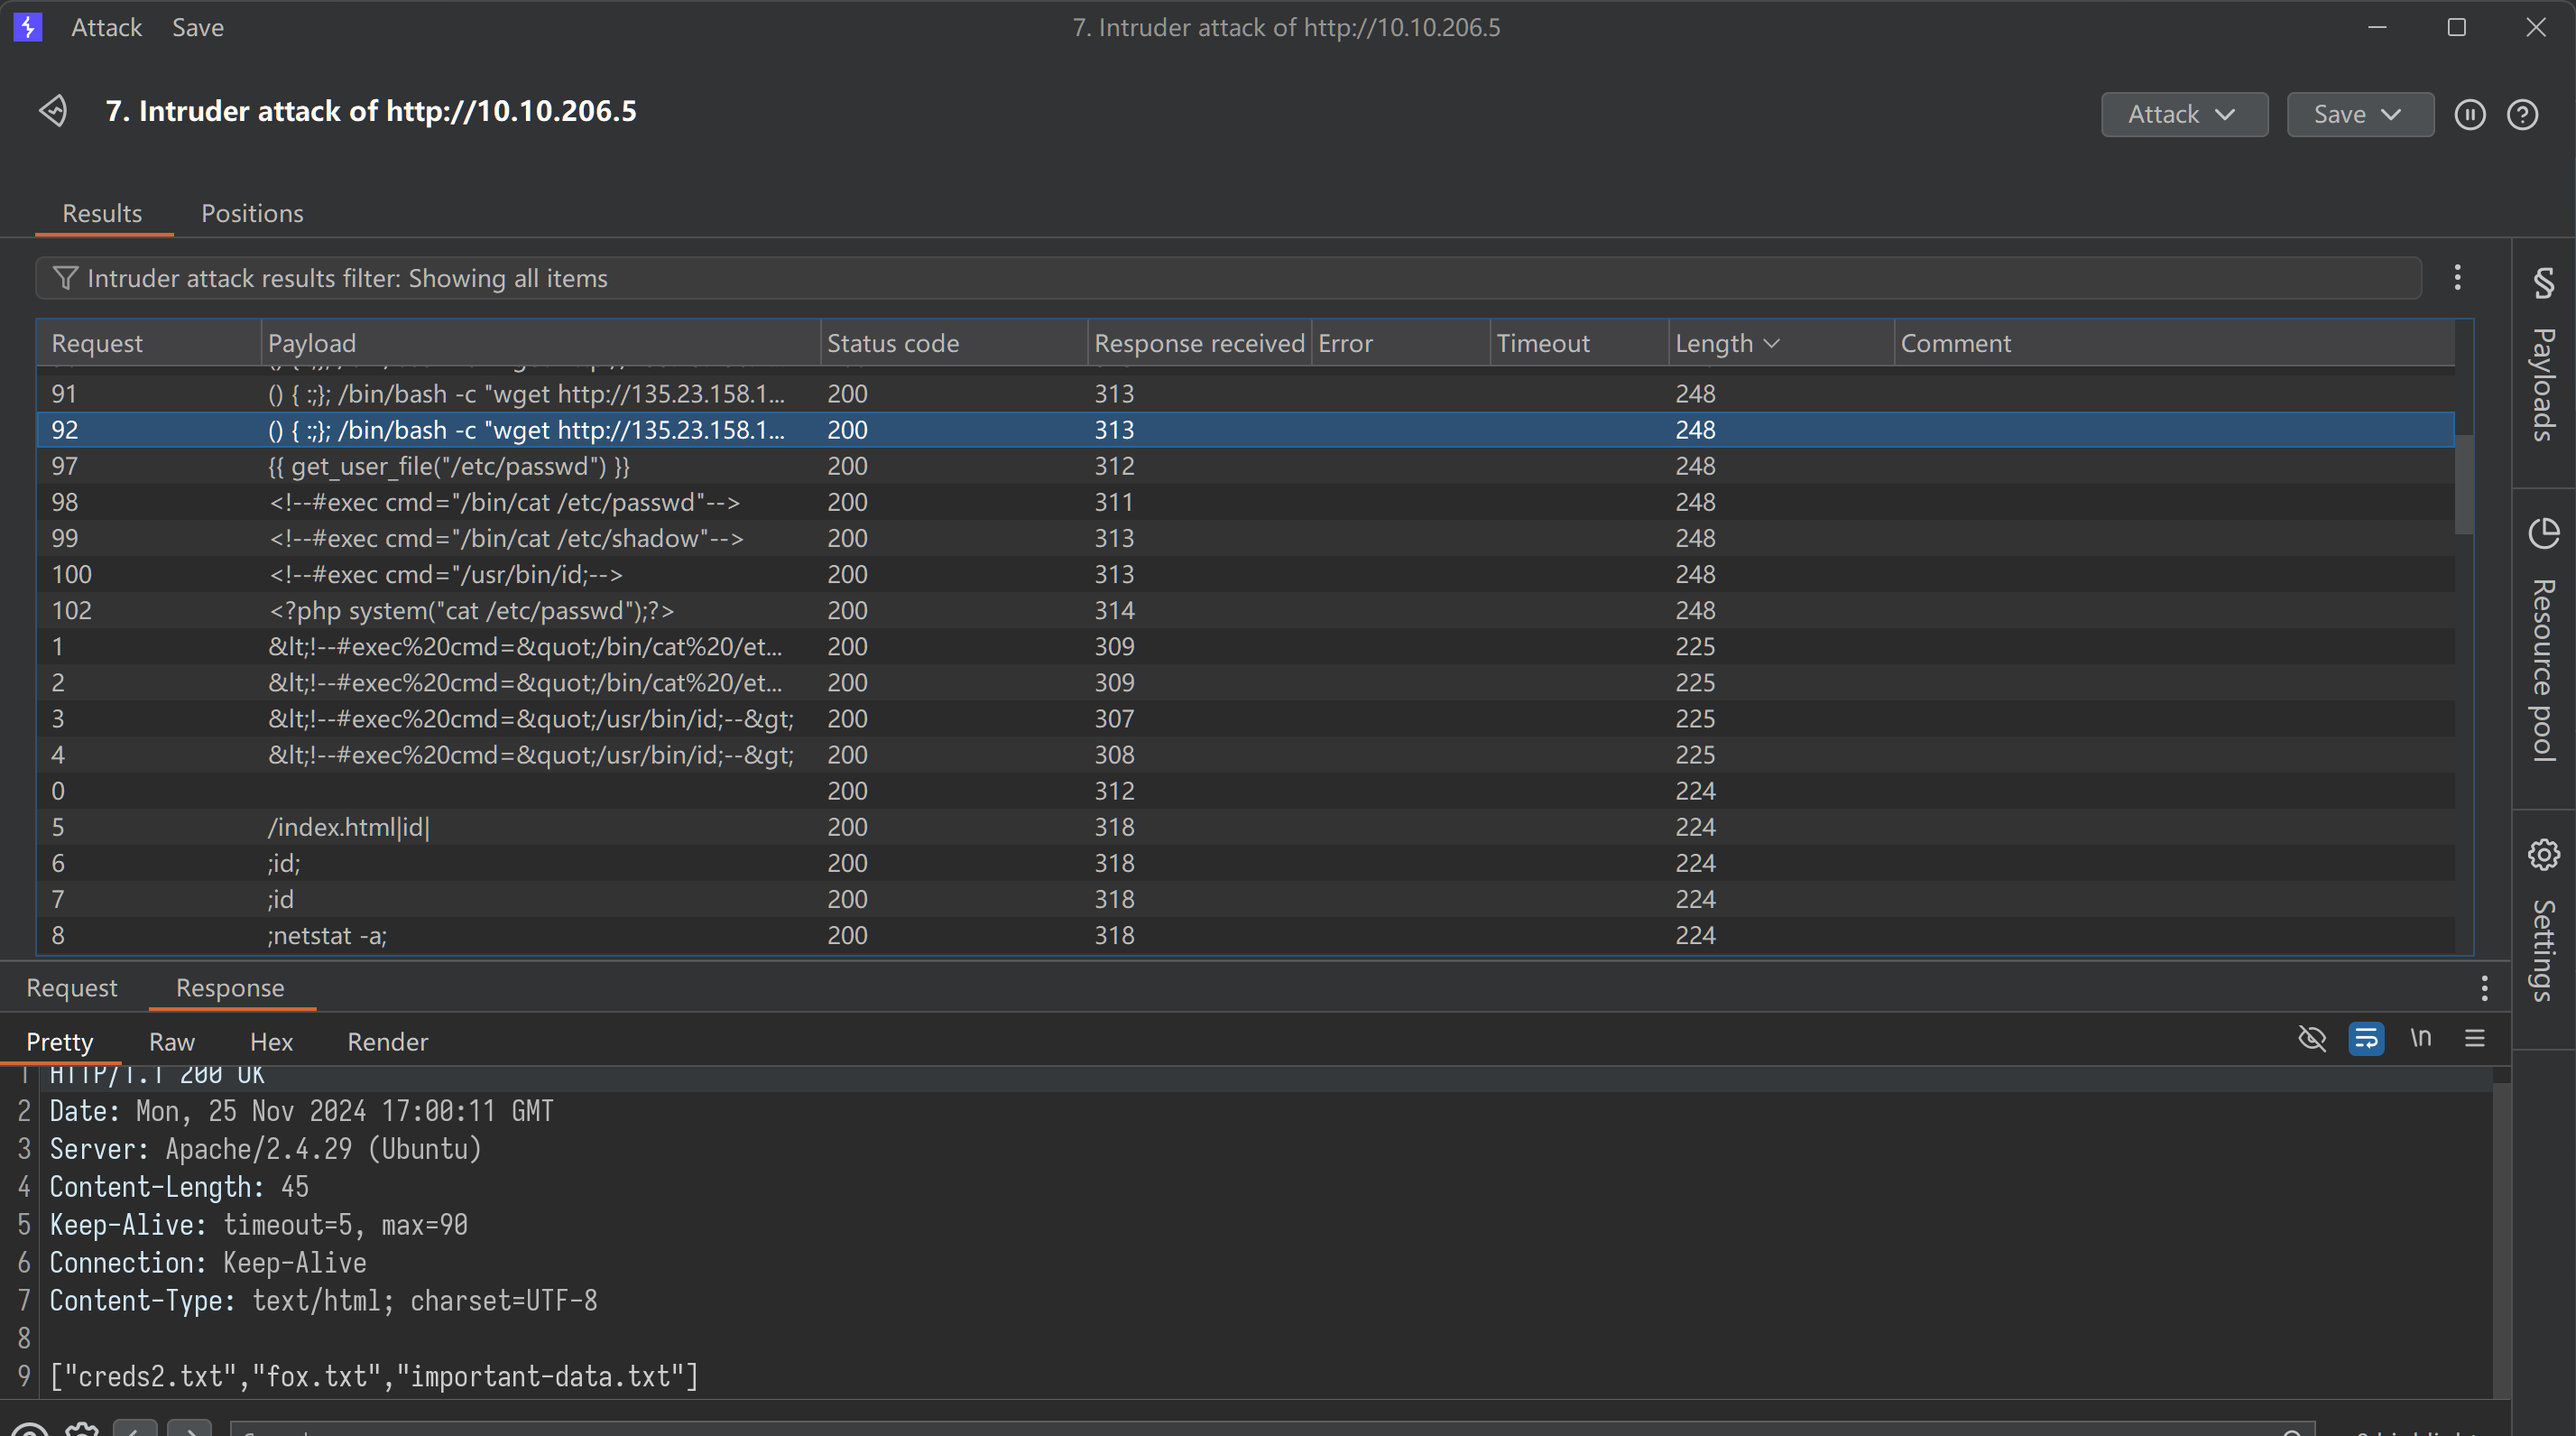Click the Date header line in response
The image size is (2576, 1436).
tap(301, 1111)
